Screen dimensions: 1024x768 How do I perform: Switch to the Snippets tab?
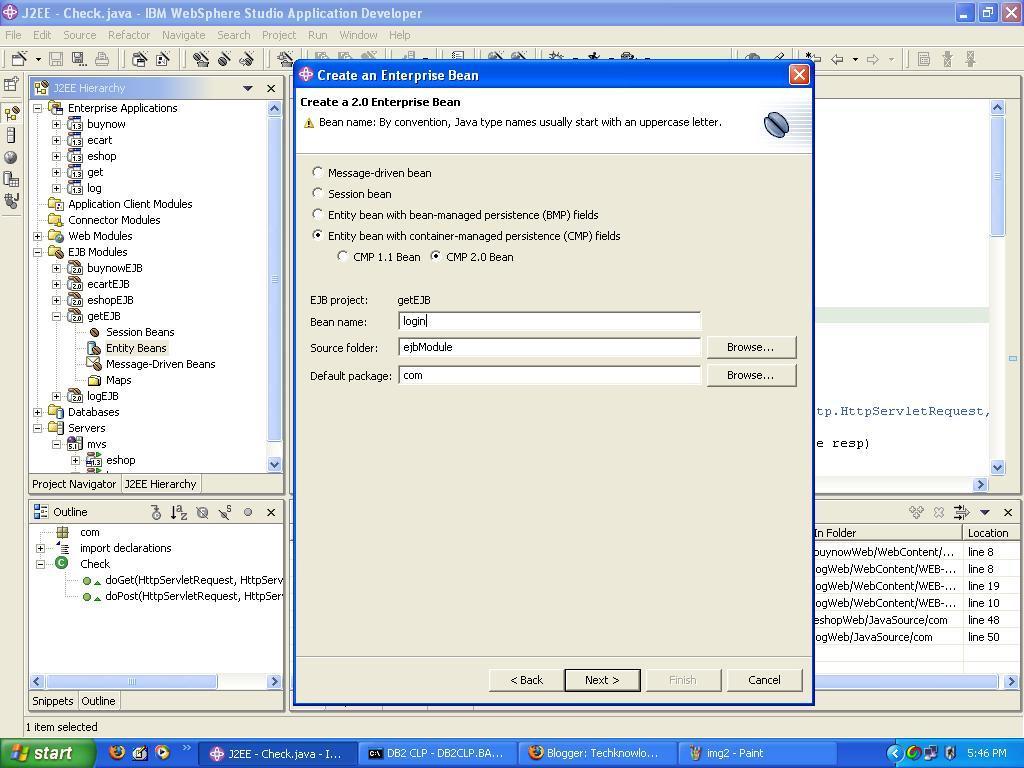pos(53,701)
